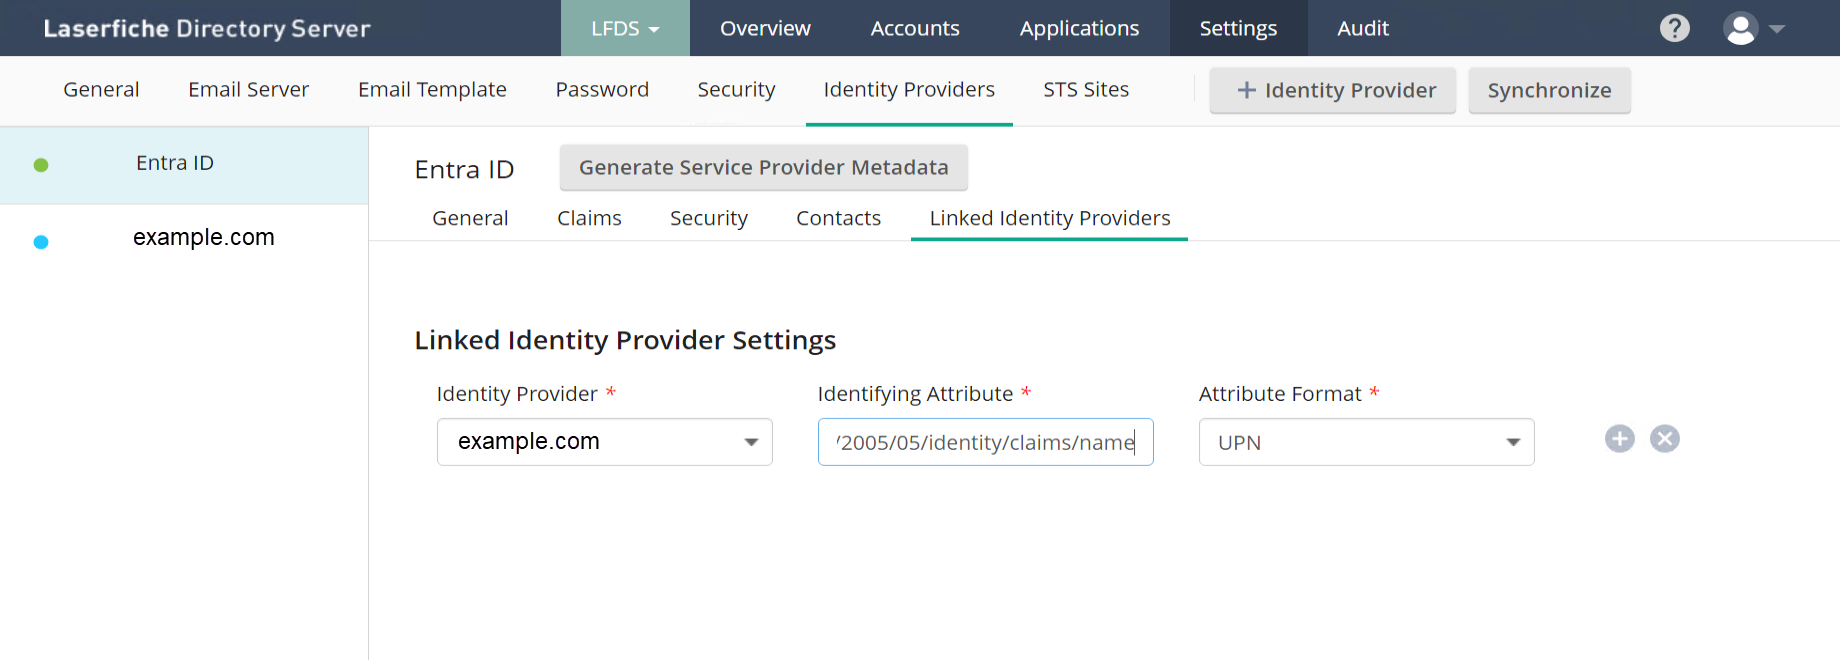Click the Attribute Format field label
Image resolution: width=1840 pixels, height=660 pixels.
pos(1280,394)
